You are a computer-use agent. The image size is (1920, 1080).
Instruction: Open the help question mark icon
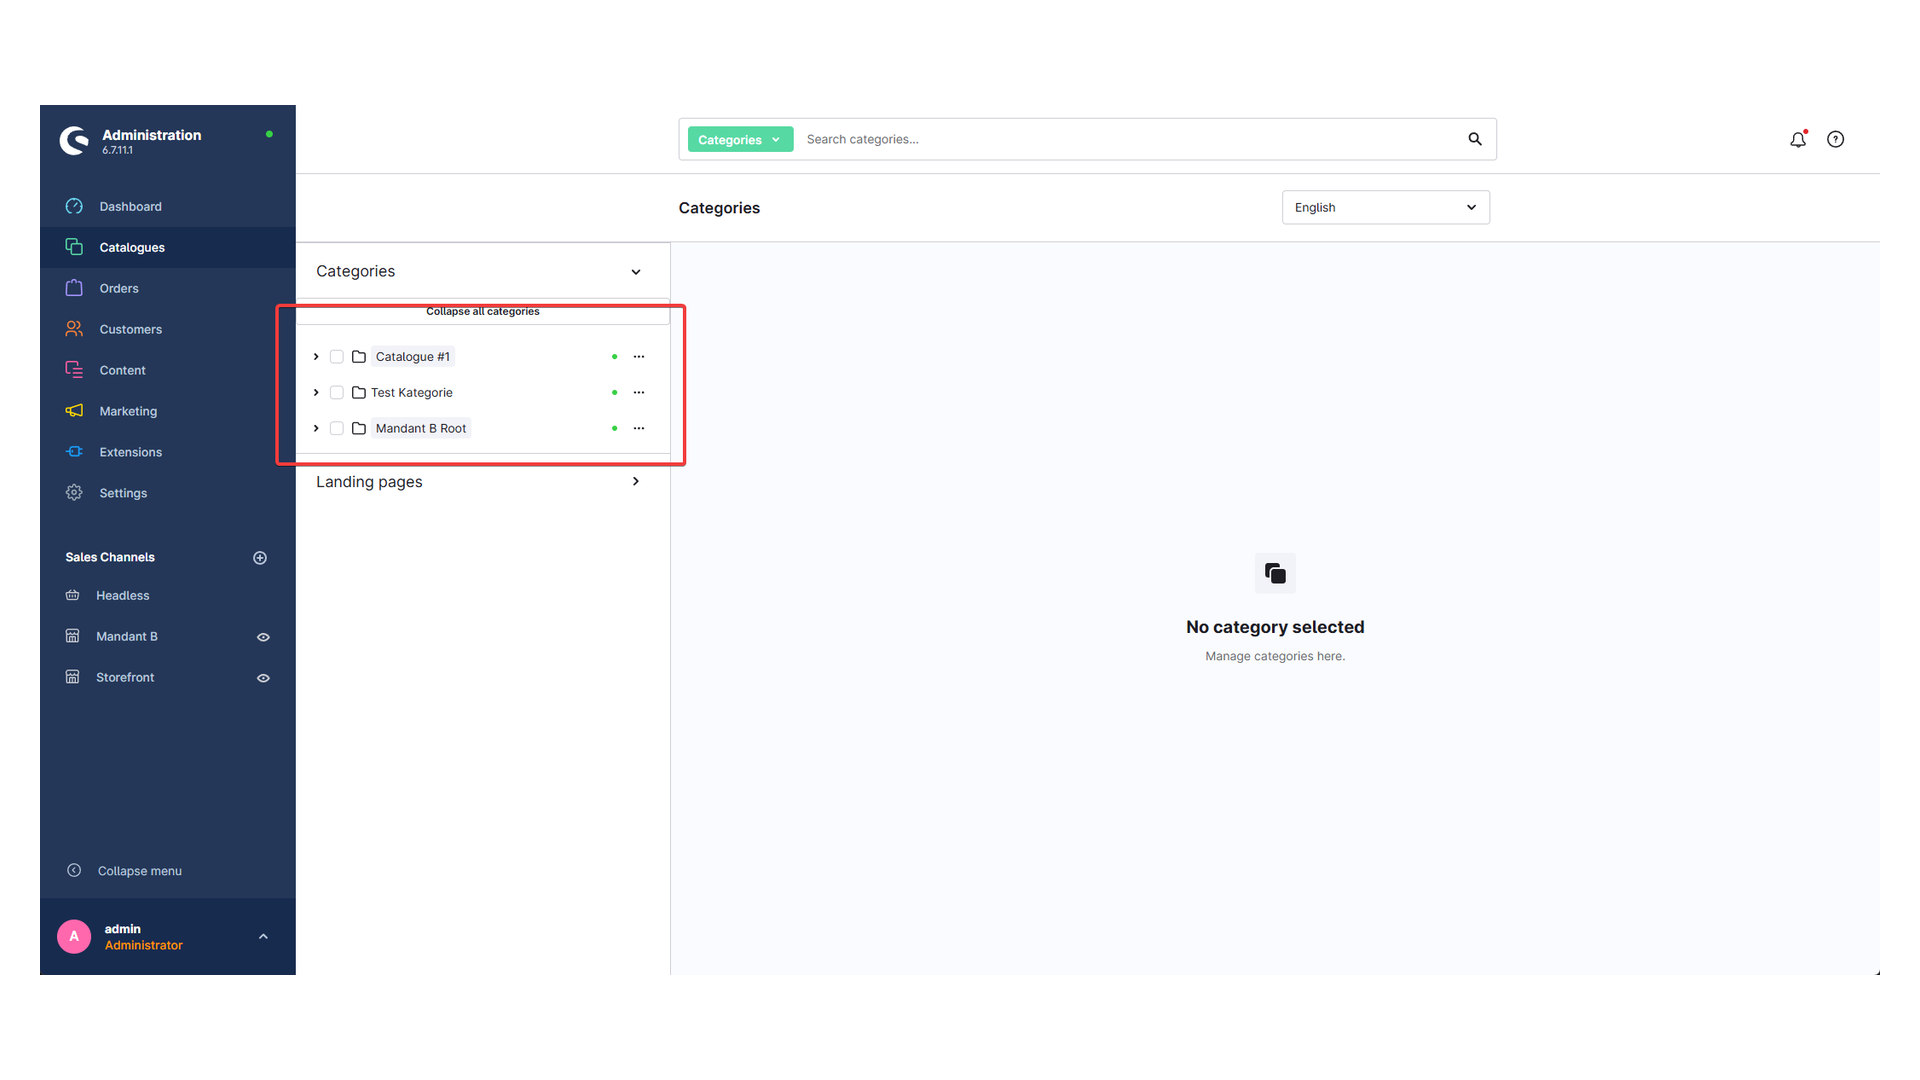[1835, 139]
